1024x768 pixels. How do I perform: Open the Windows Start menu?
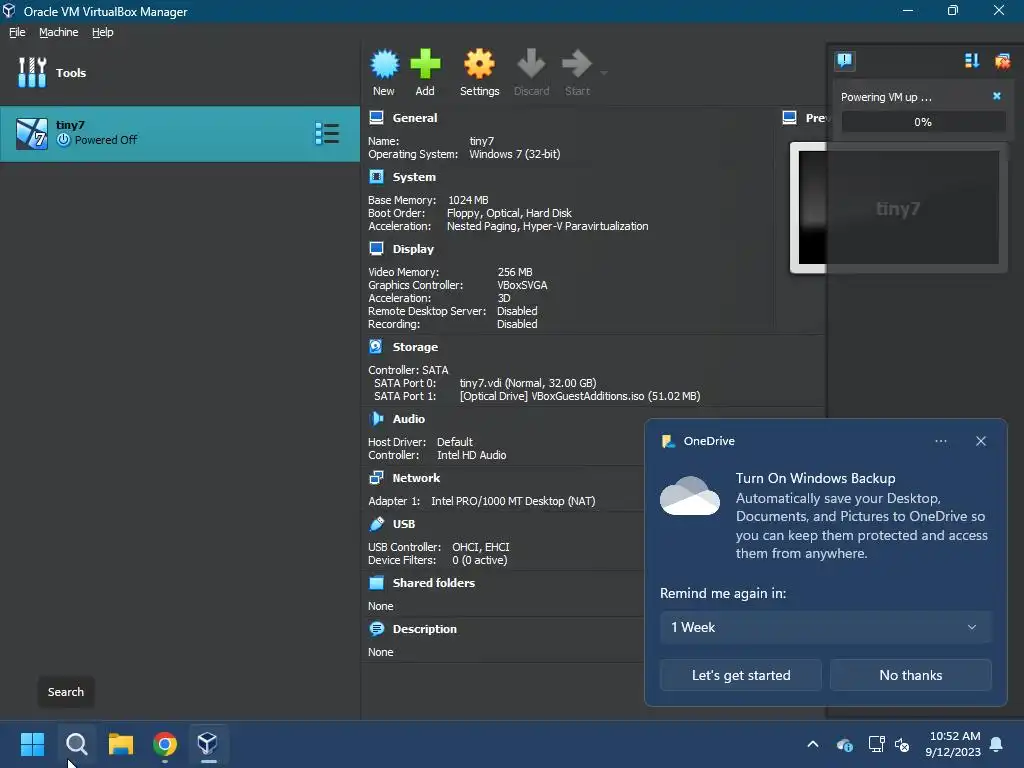(32, 744)
